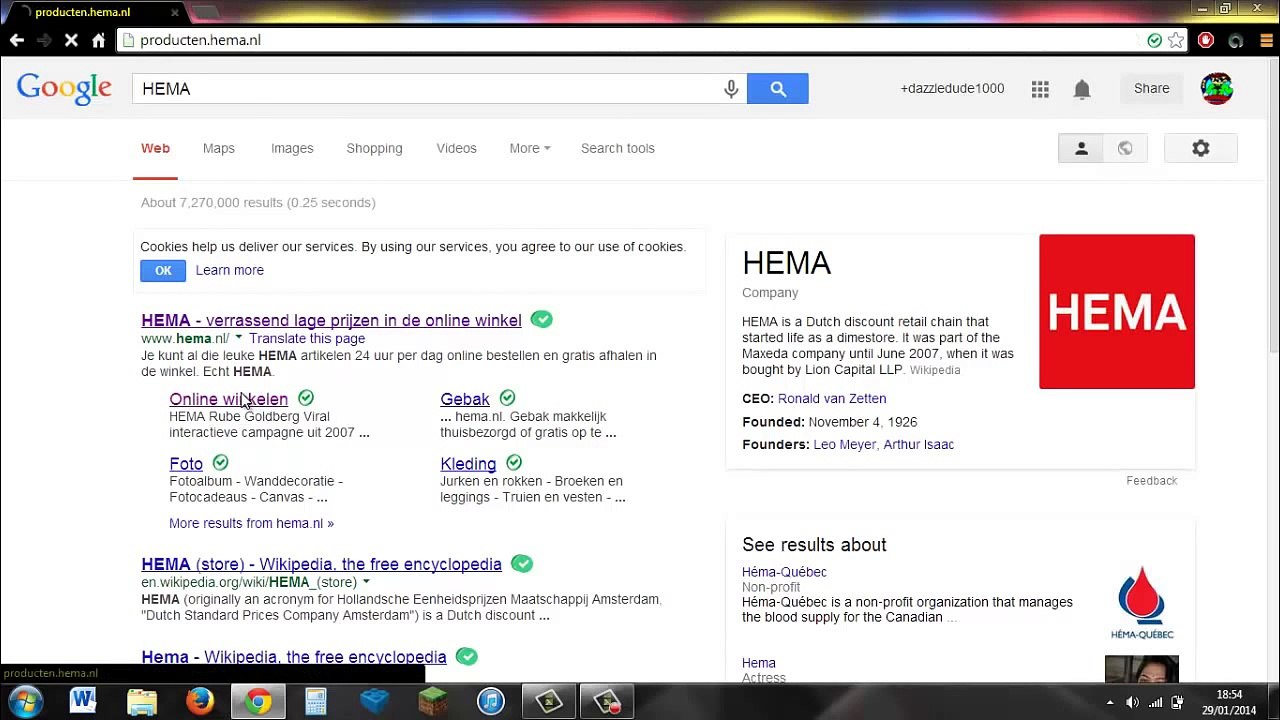Select the Web search tab
Viewport: 1280px width, 720px height.
(x=155, y=148)
